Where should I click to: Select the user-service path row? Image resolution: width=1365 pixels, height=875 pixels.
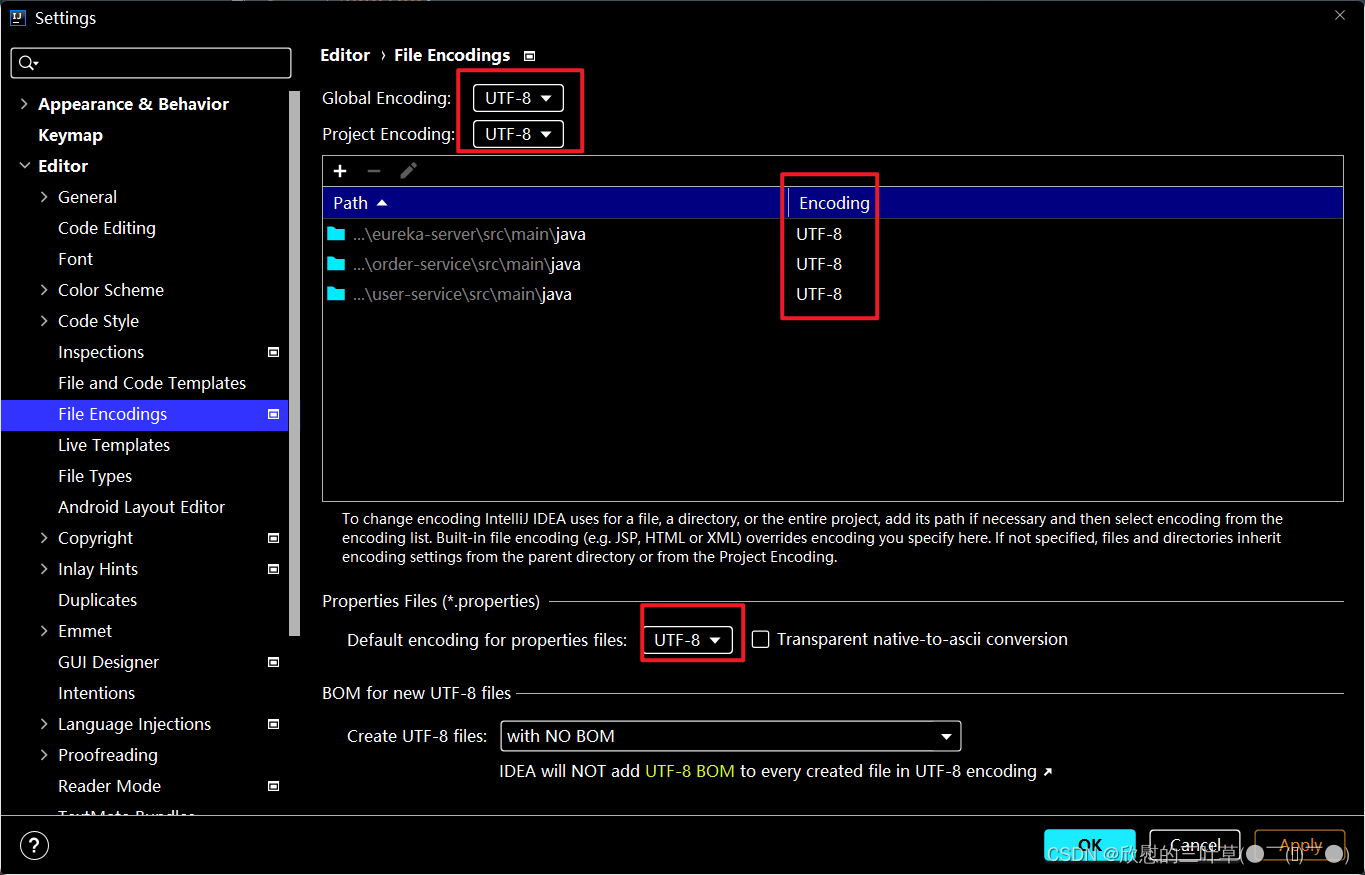832,294
